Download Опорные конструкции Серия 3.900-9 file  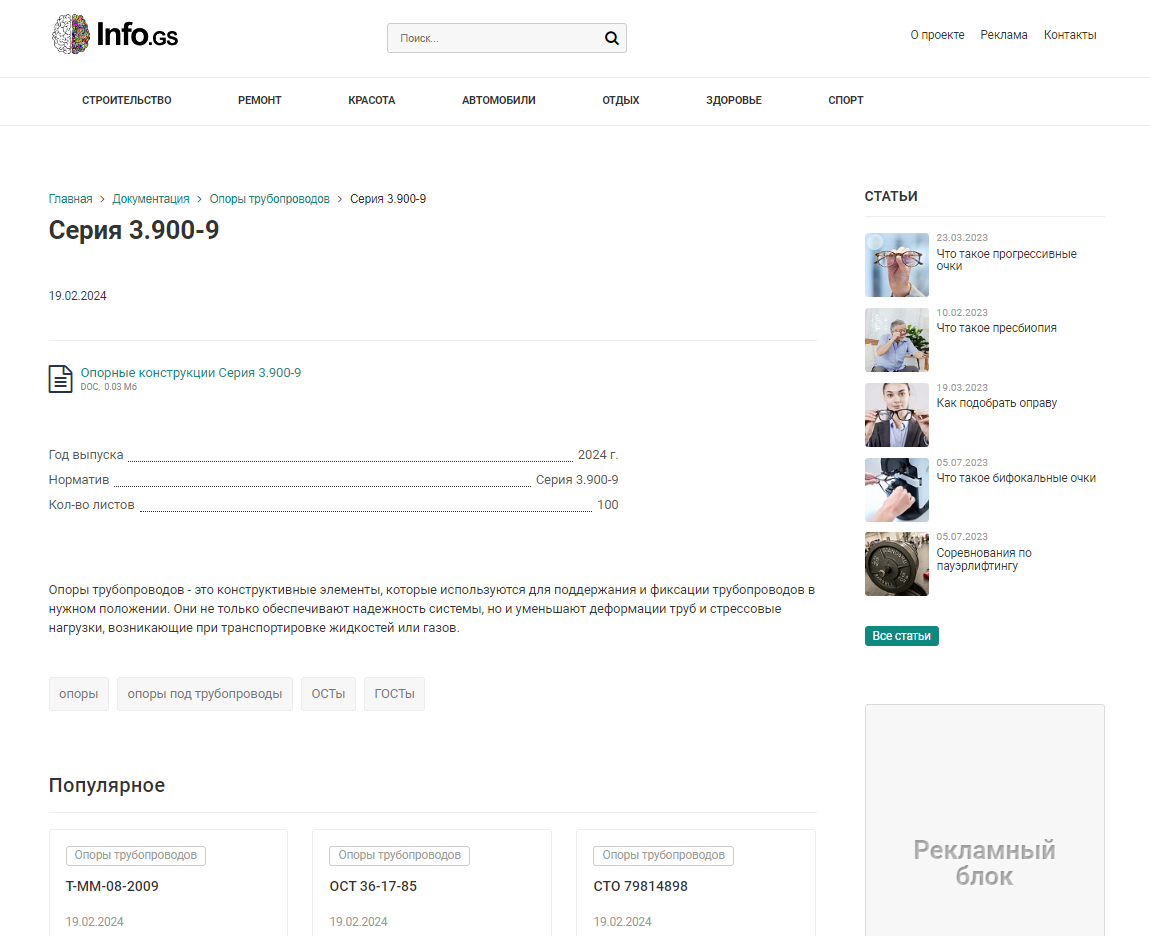190,373
